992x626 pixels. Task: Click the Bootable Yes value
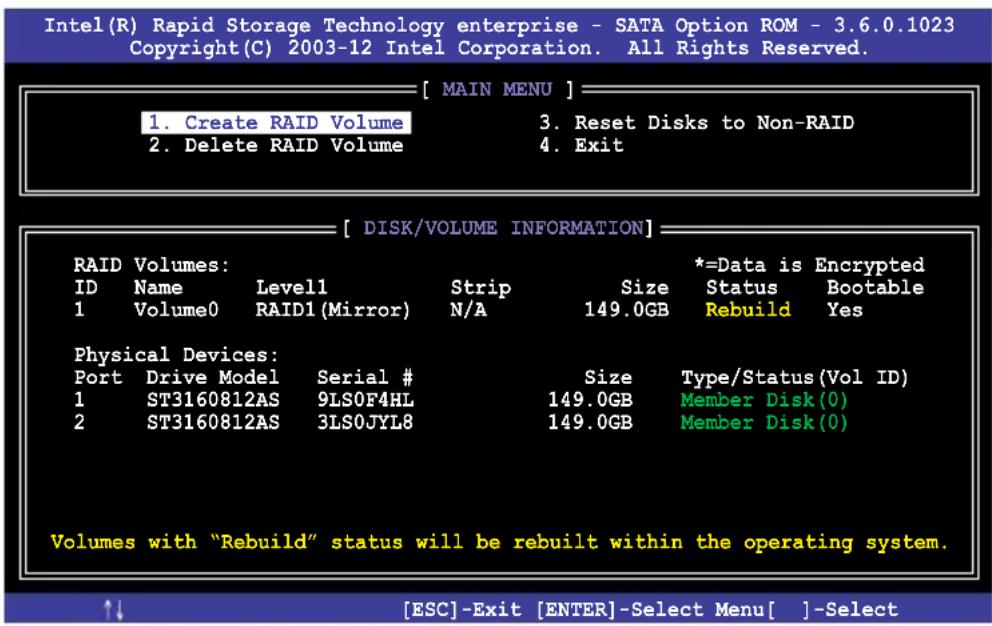(845, 310)
